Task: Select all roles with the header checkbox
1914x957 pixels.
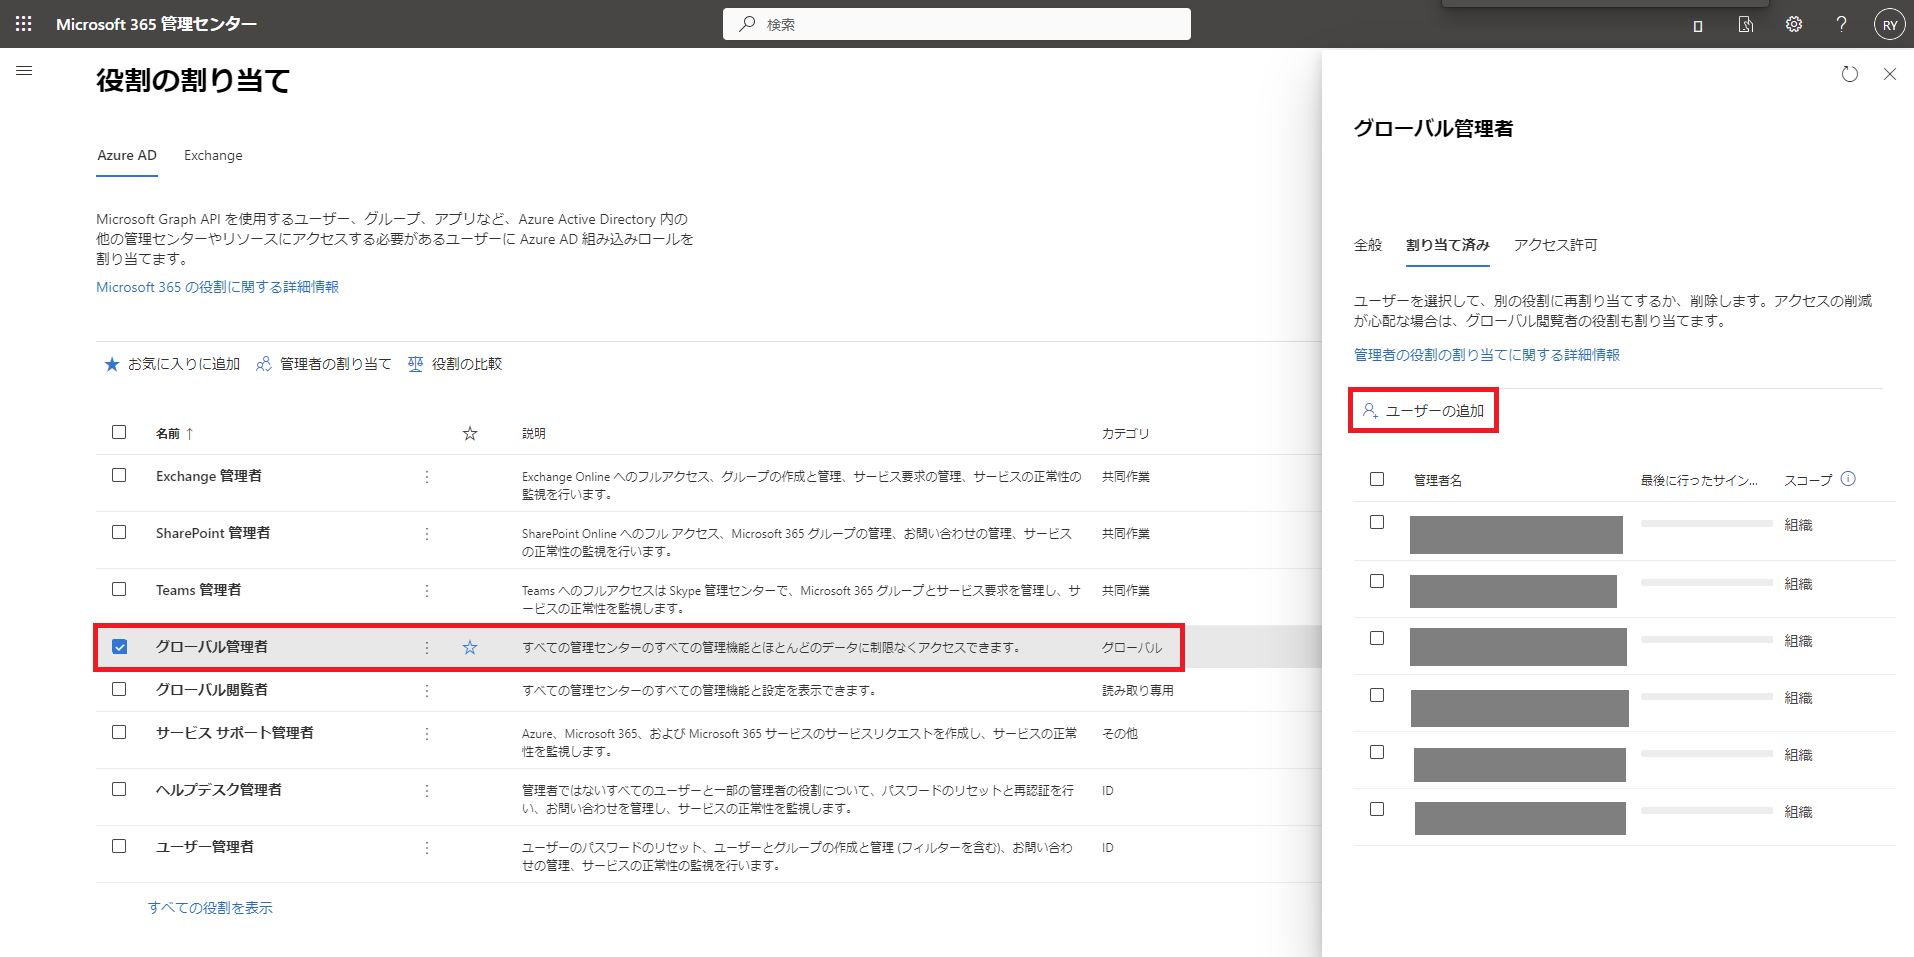Action: coord(119,432)
